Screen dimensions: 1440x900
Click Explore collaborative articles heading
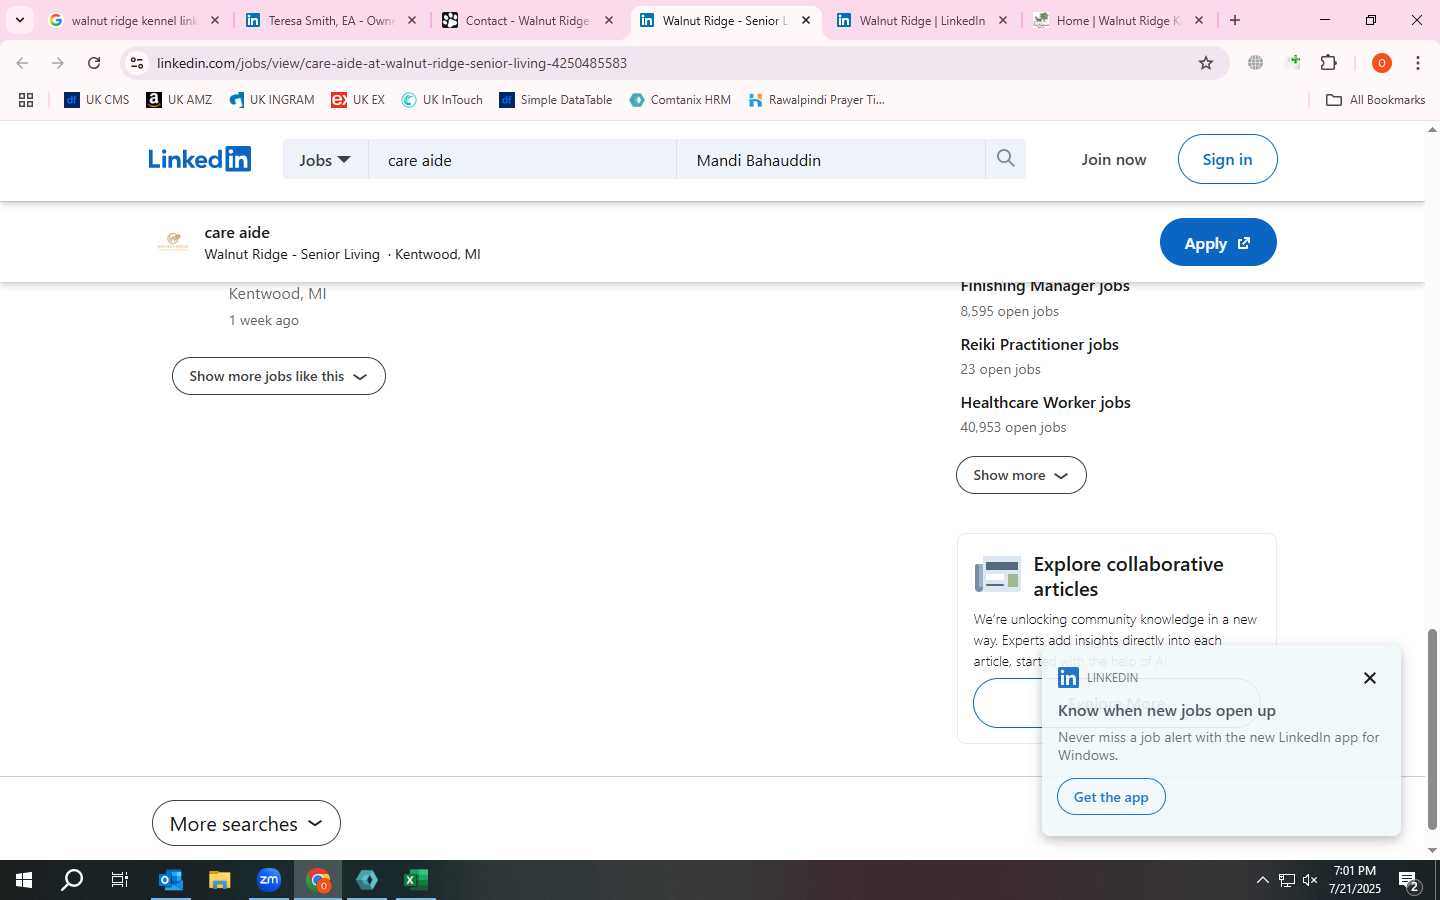[x=1128, y=576]
